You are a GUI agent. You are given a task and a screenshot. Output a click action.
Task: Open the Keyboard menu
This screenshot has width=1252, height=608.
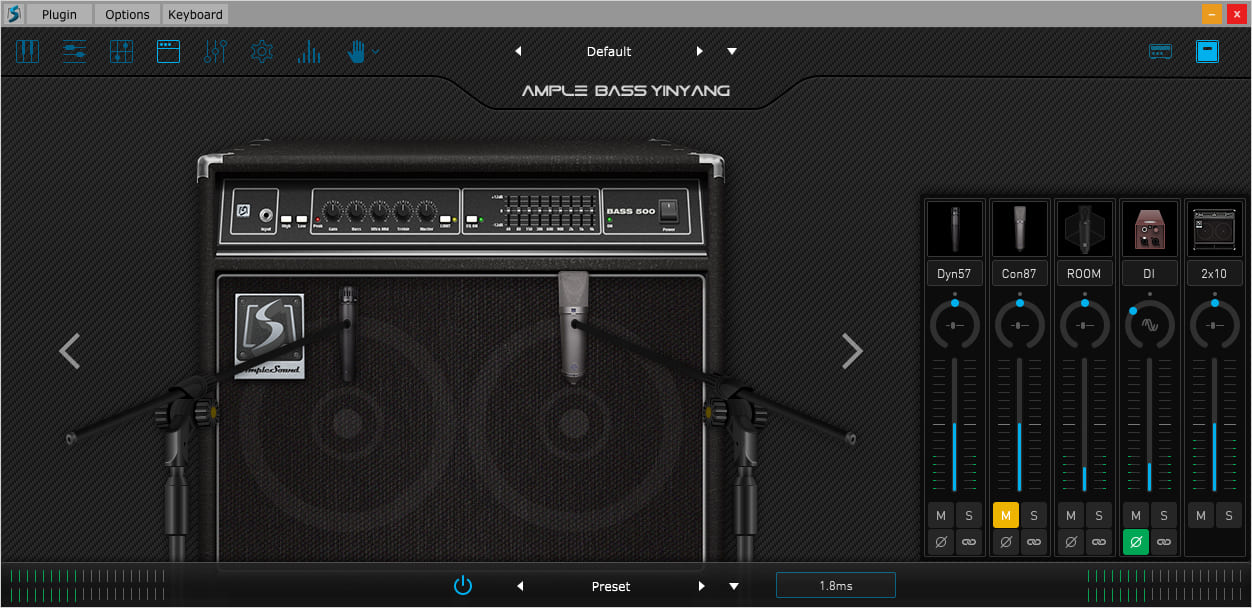click(x=195, y=14)
